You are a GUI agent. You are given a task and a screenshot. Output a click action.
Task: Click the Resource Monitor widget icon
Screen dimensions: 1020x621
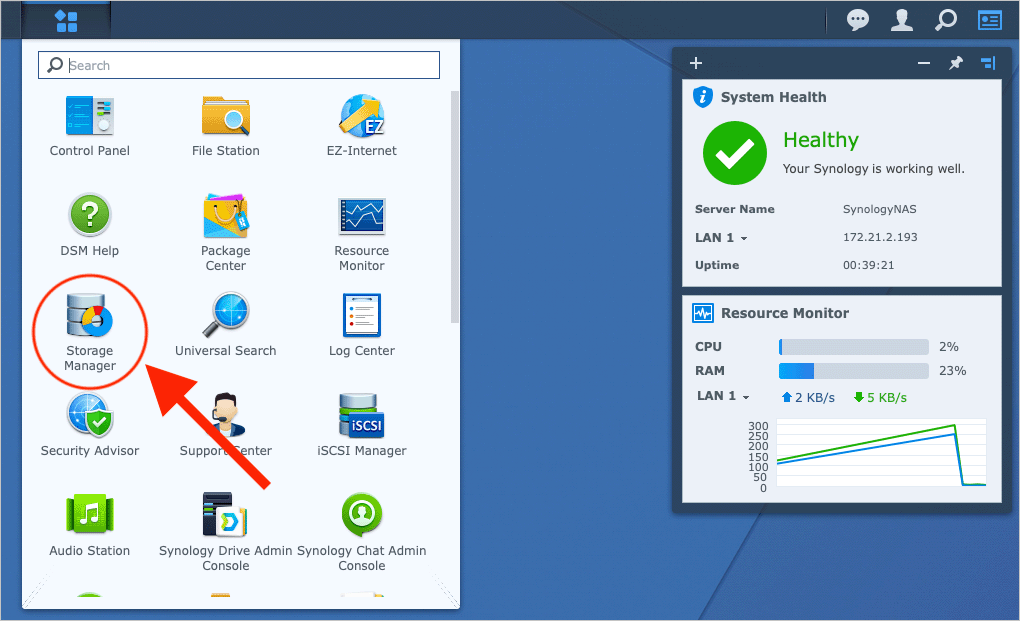[x=703, y=313]
